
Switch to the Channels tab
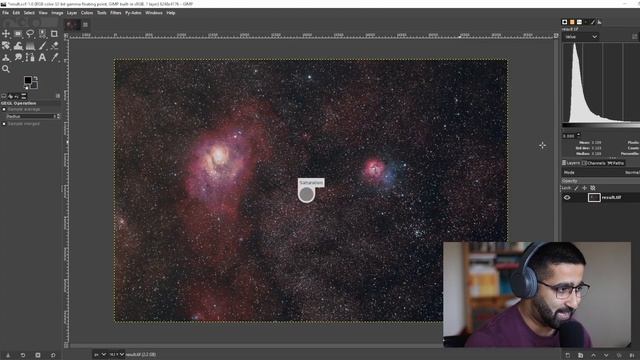(594, 163)
